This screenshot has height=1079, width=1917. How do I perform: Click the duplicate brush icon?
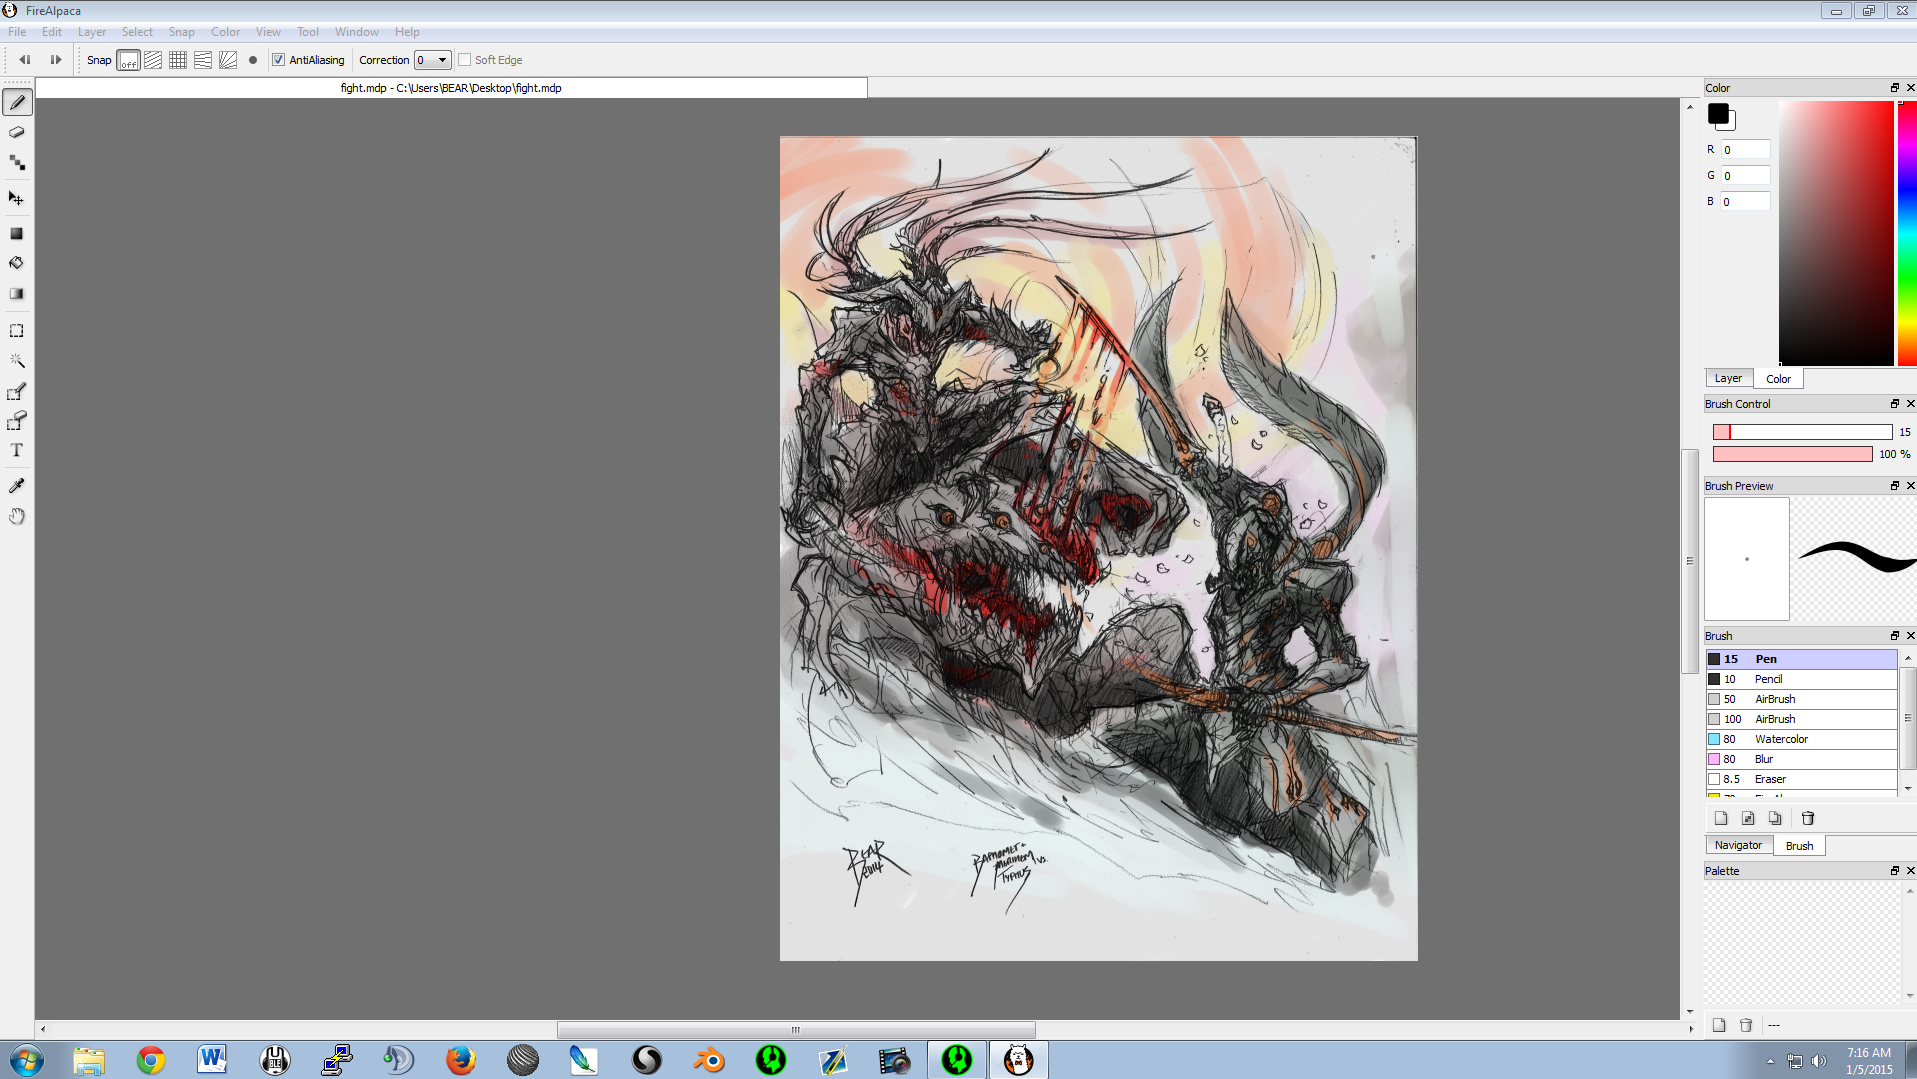click(x=1775, y=818)
